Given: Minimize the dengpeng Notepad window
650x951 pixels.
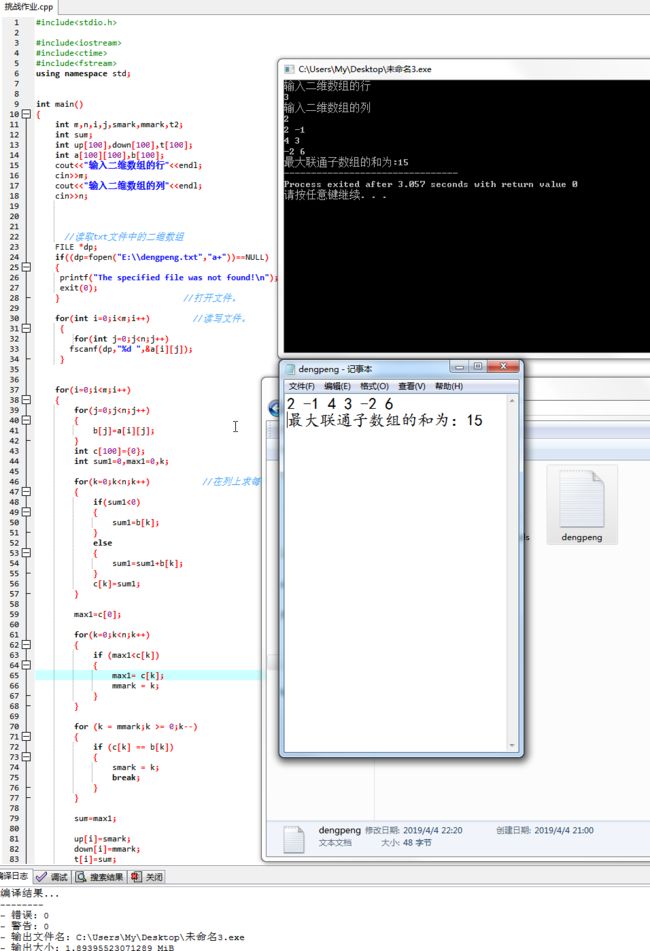Looking at the screenshot, I should pyautogui.click(x=459, y=366).
